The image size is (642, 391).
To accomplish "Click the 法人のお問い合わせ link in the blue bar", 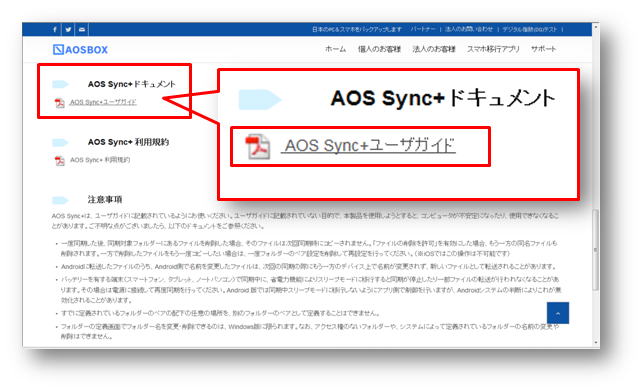I will coord(469,29).
